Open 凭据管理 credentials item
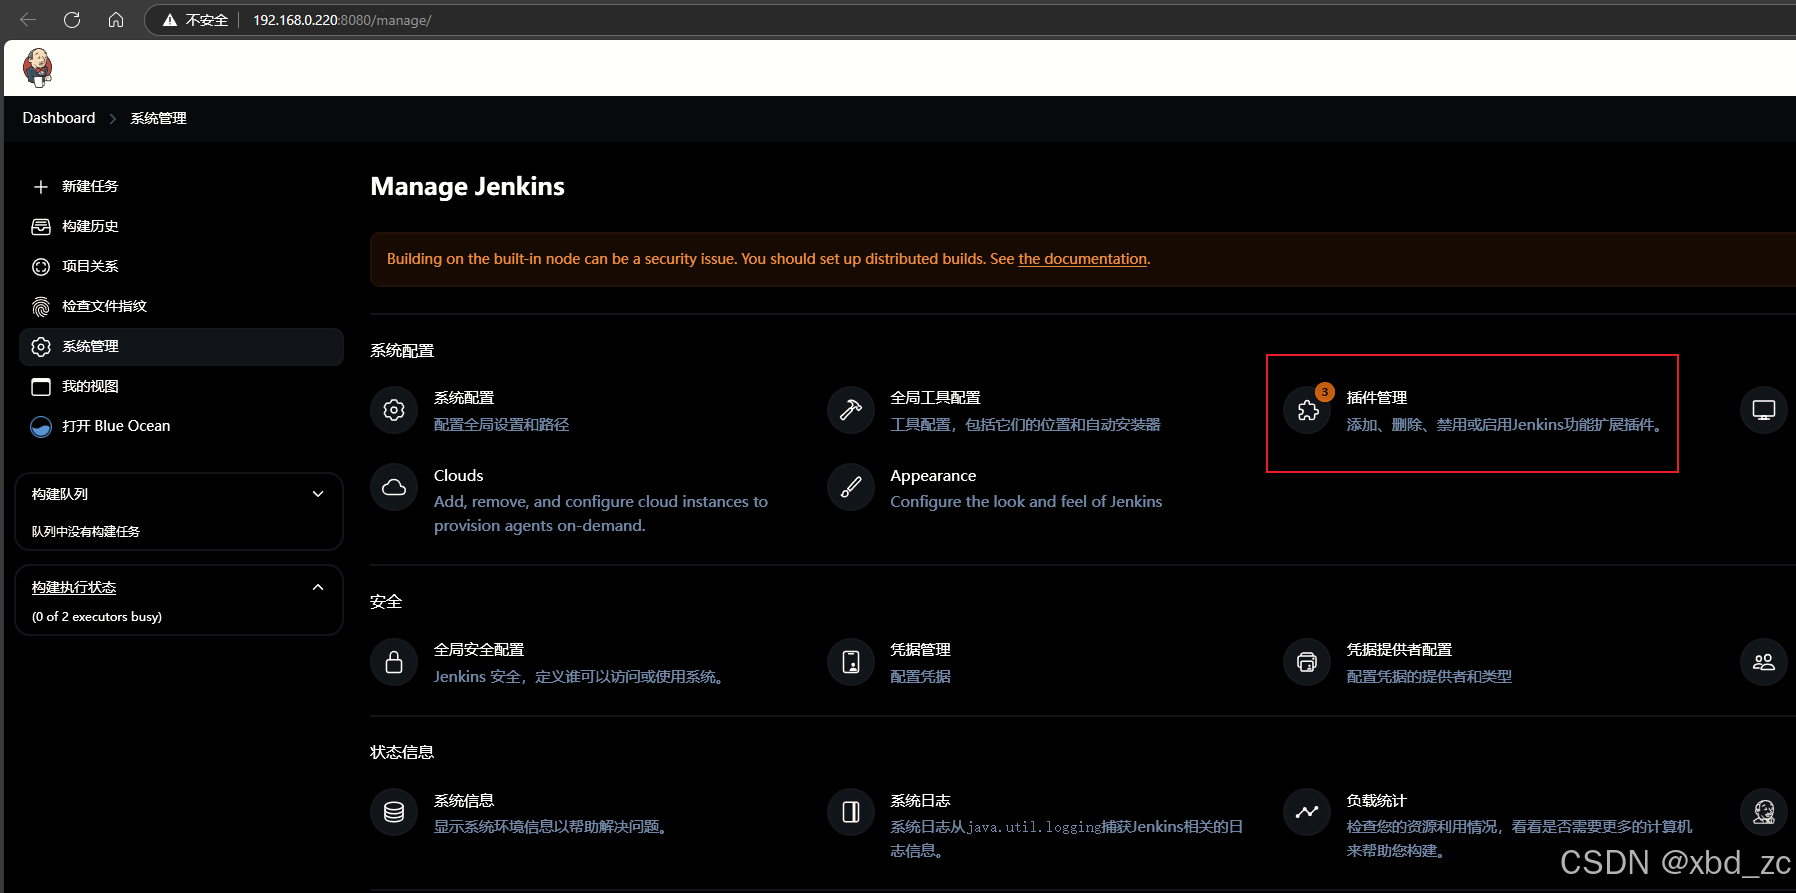Screen dimensions: 1796x893 click(920, 650)
